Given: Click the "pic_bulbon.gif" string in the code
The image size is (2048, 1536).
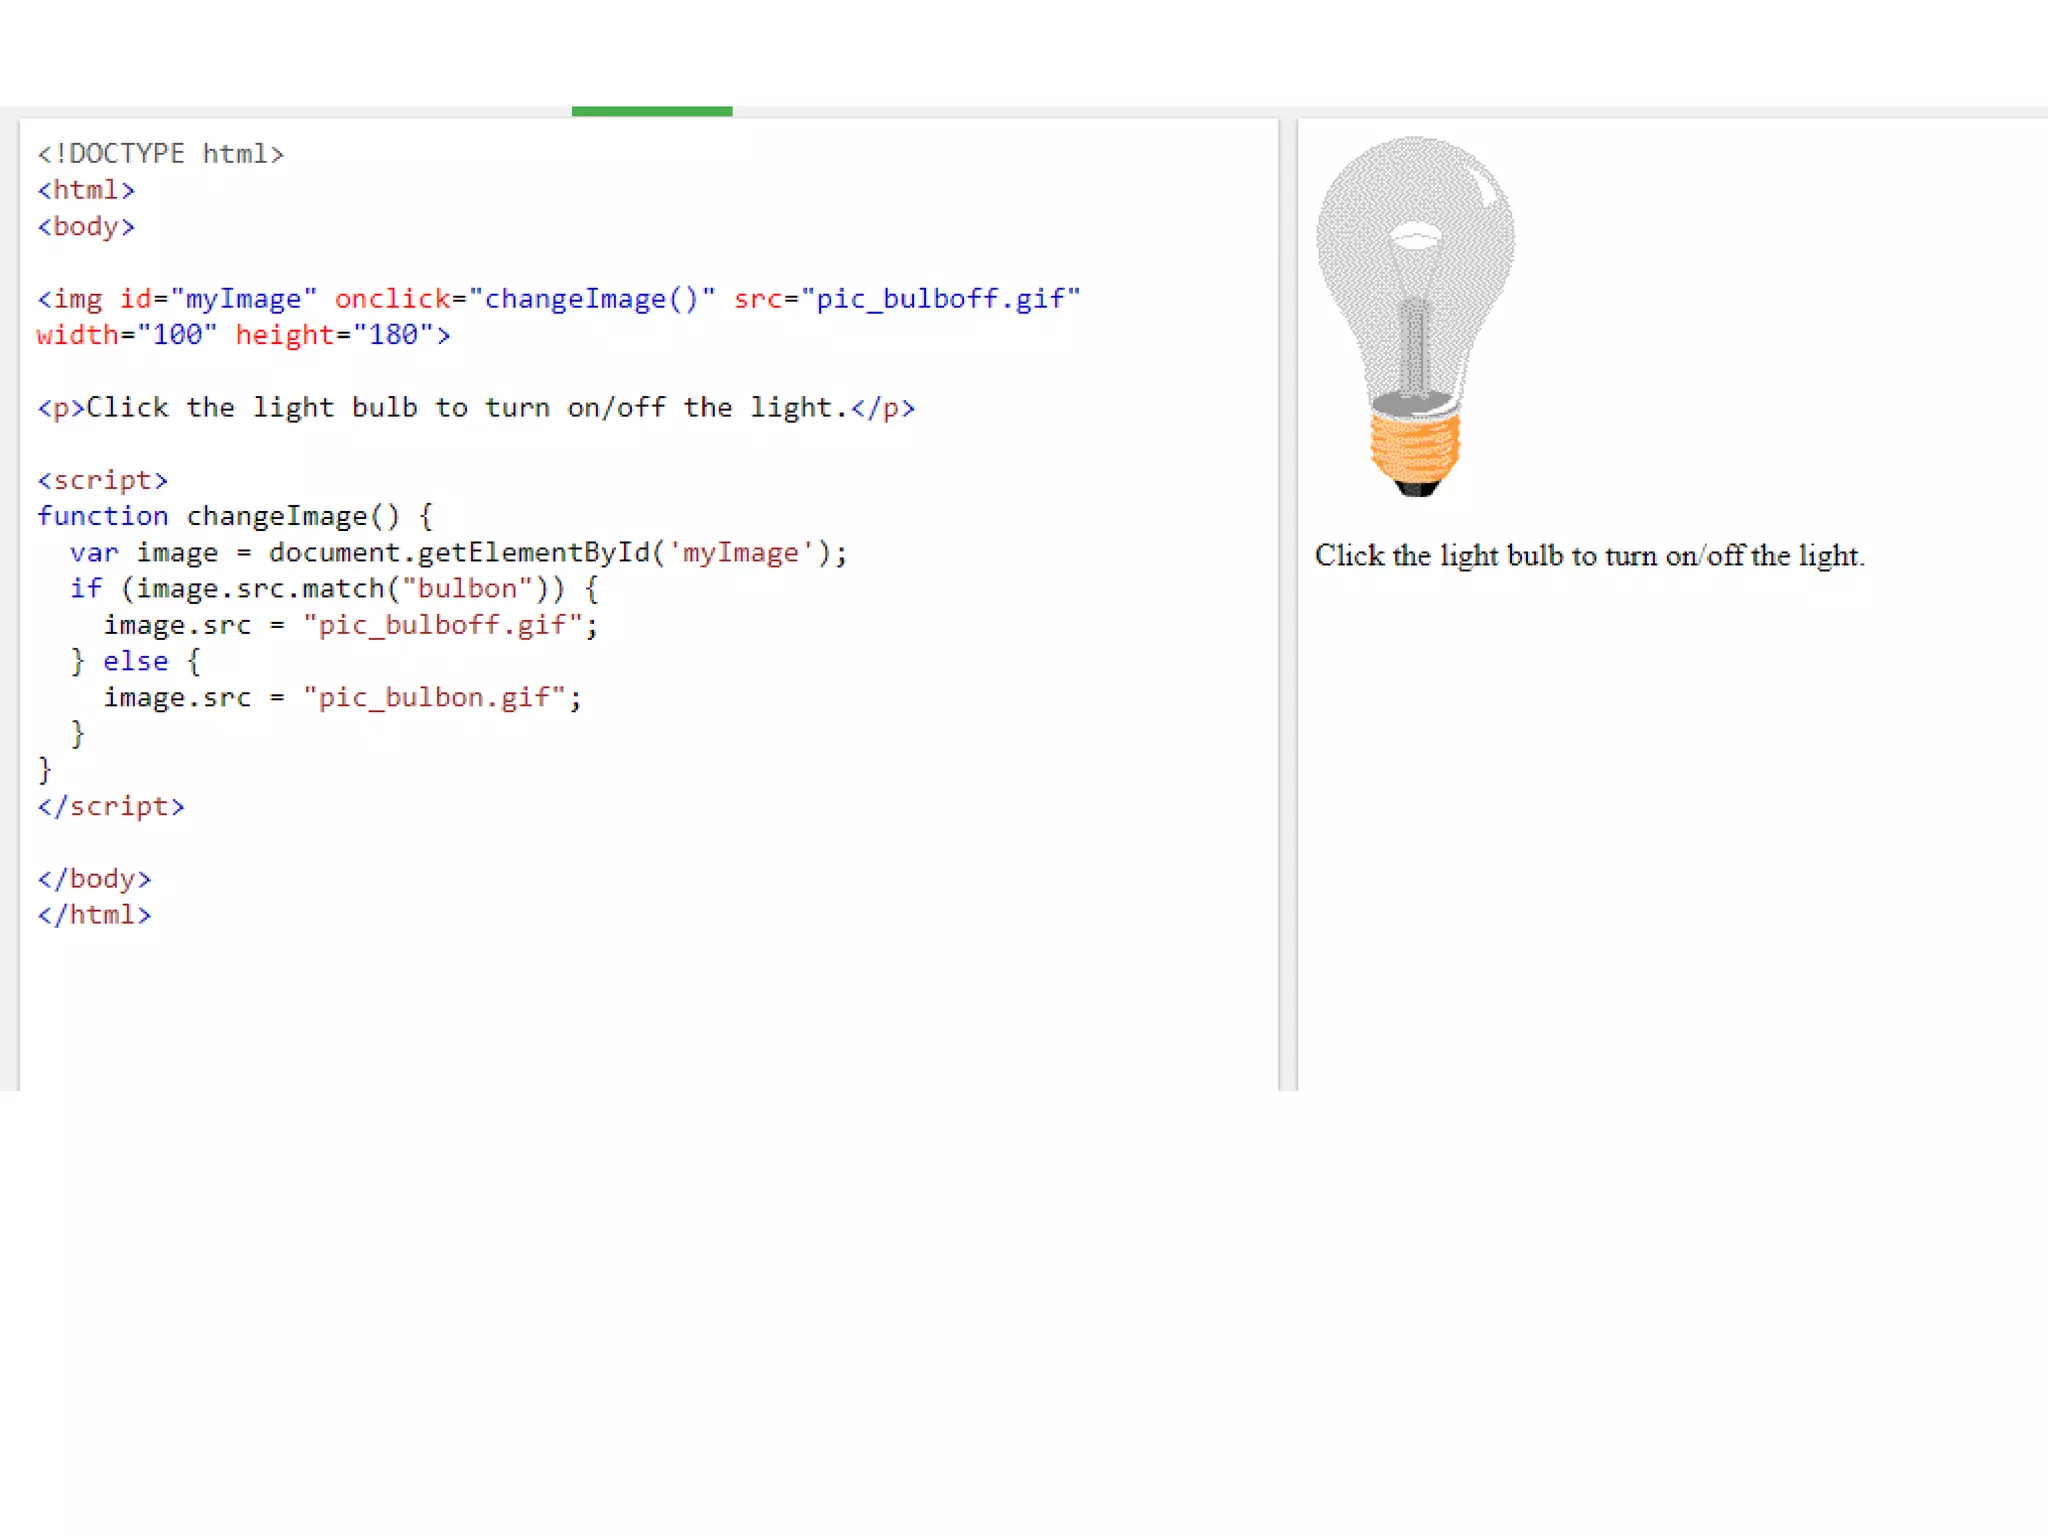Looking at the screenshot, I should click(x=434, y=698).
